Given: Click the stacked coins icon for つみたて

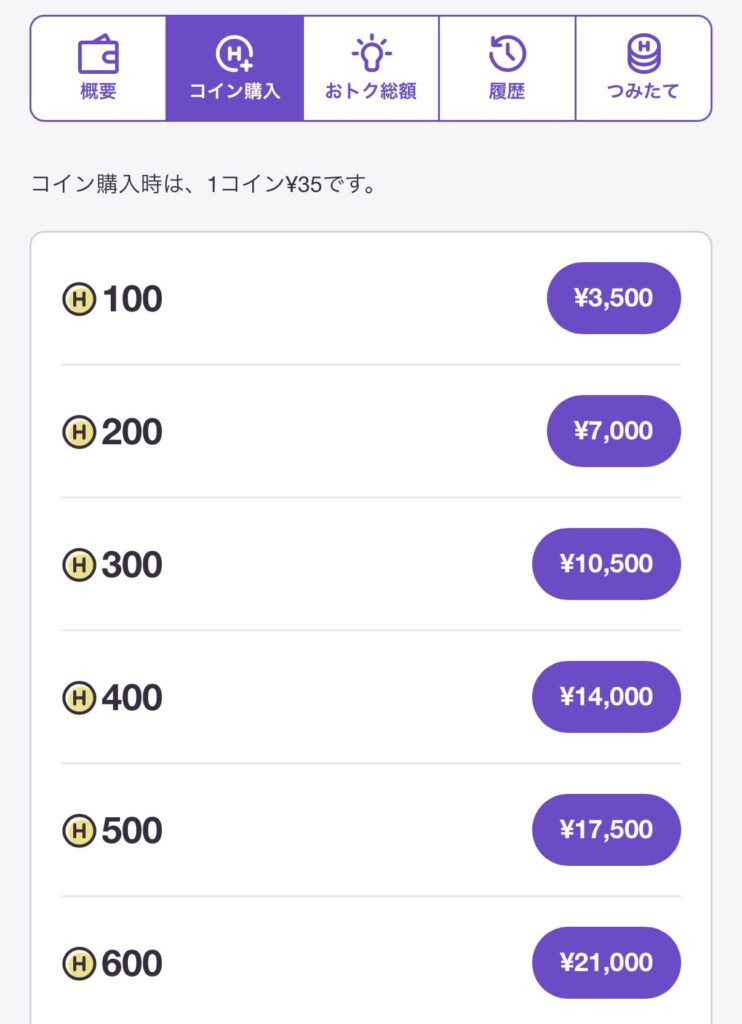Looking at the screenshot, I should [643, 53].
